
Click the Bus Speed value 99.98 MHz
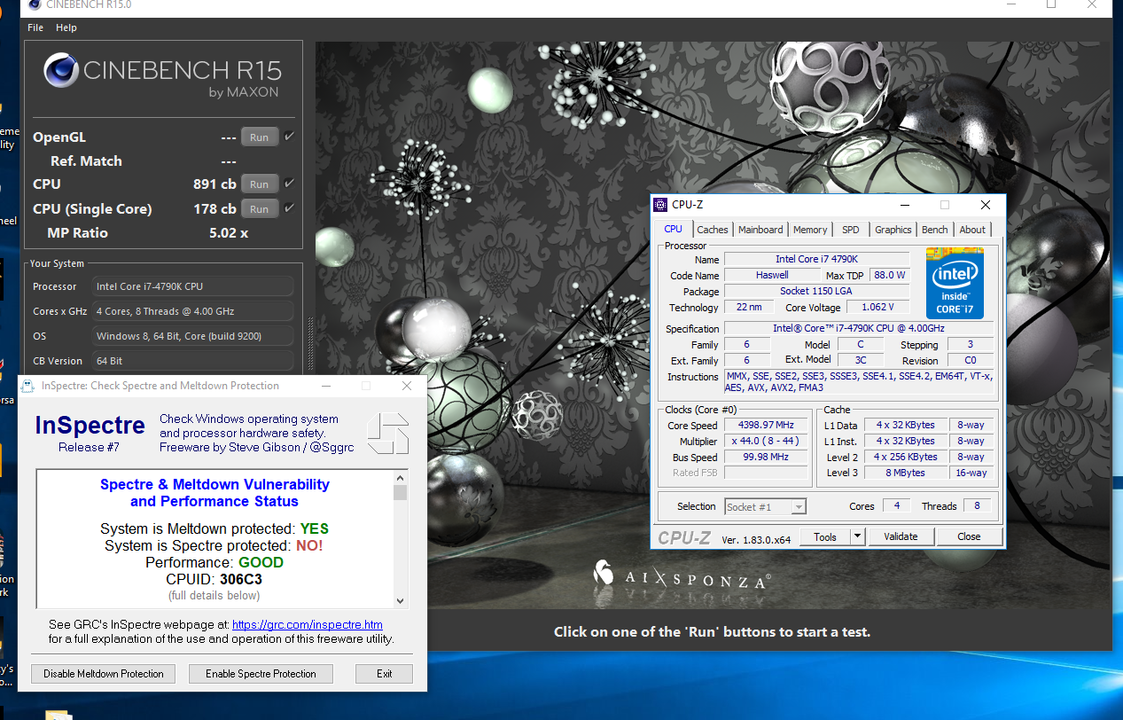coord(766,456)
